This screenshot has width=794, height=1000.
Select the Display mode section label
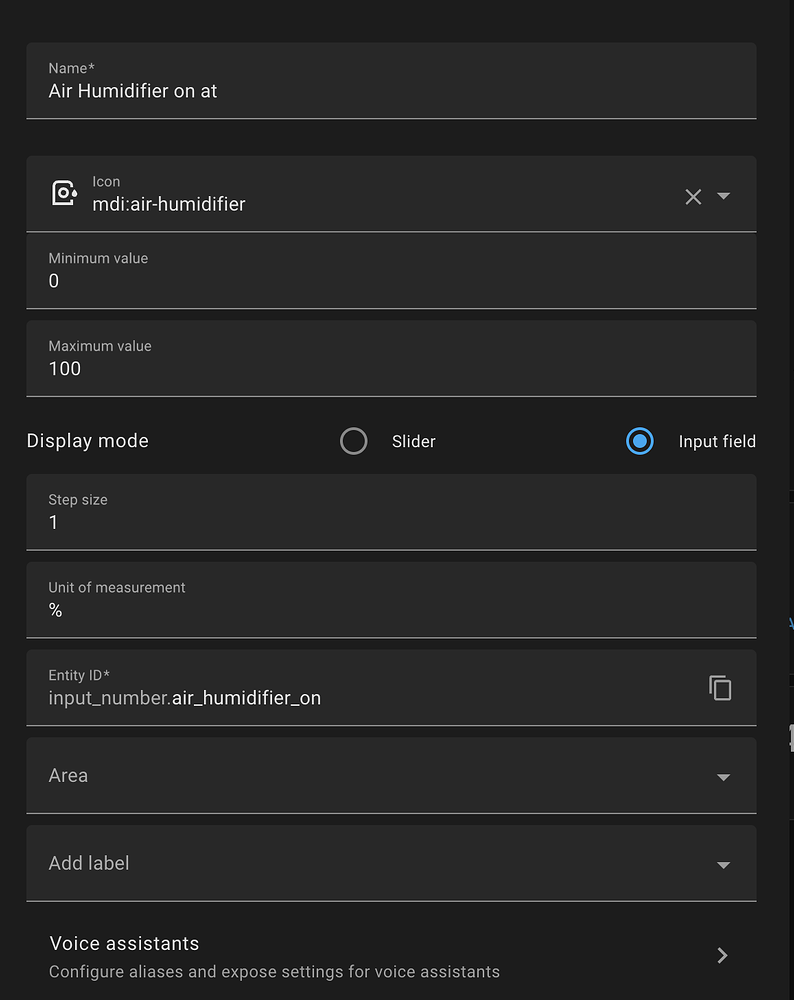pyautogui.click(x=87, y=441)
